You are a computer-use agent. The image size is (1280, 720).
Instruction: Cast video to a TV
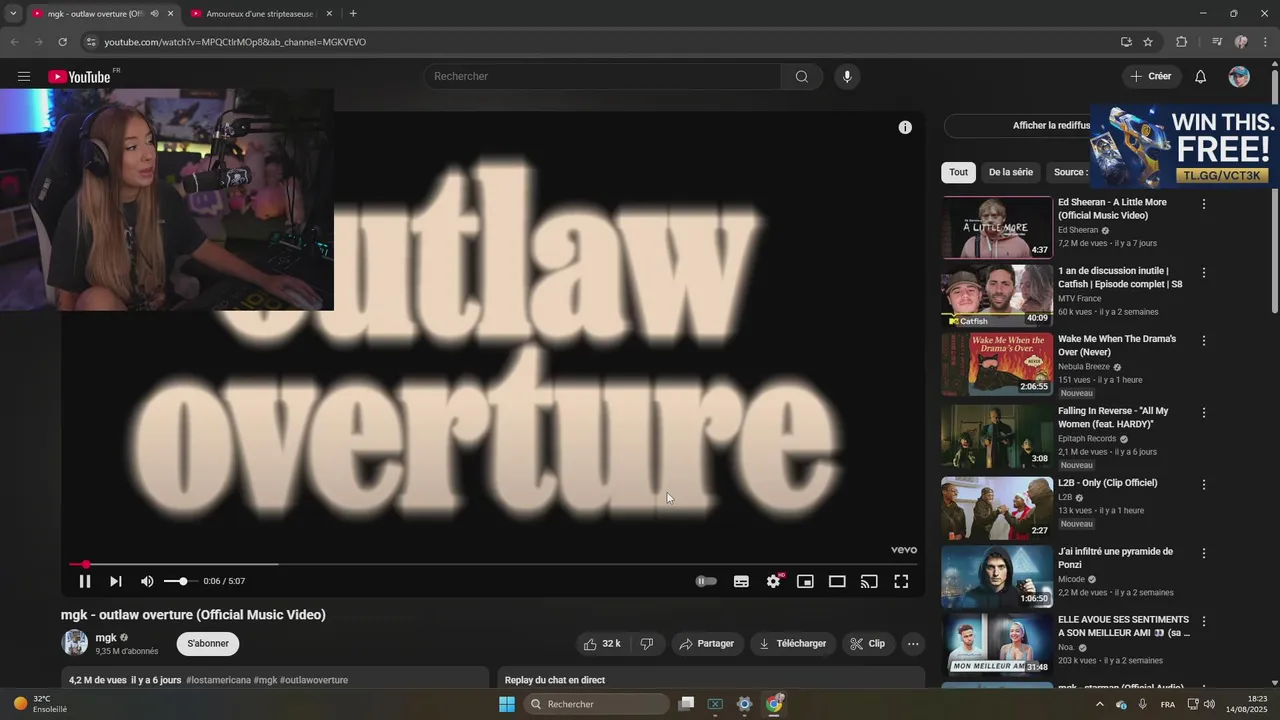pos(869,581)
